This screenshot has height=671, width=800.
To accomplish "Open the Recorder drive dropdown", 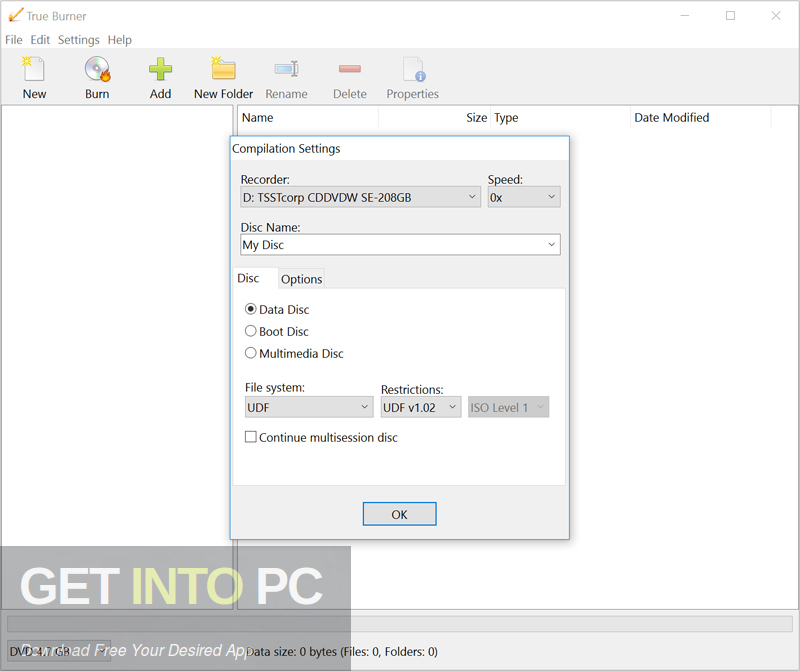I will click(360, 197).
